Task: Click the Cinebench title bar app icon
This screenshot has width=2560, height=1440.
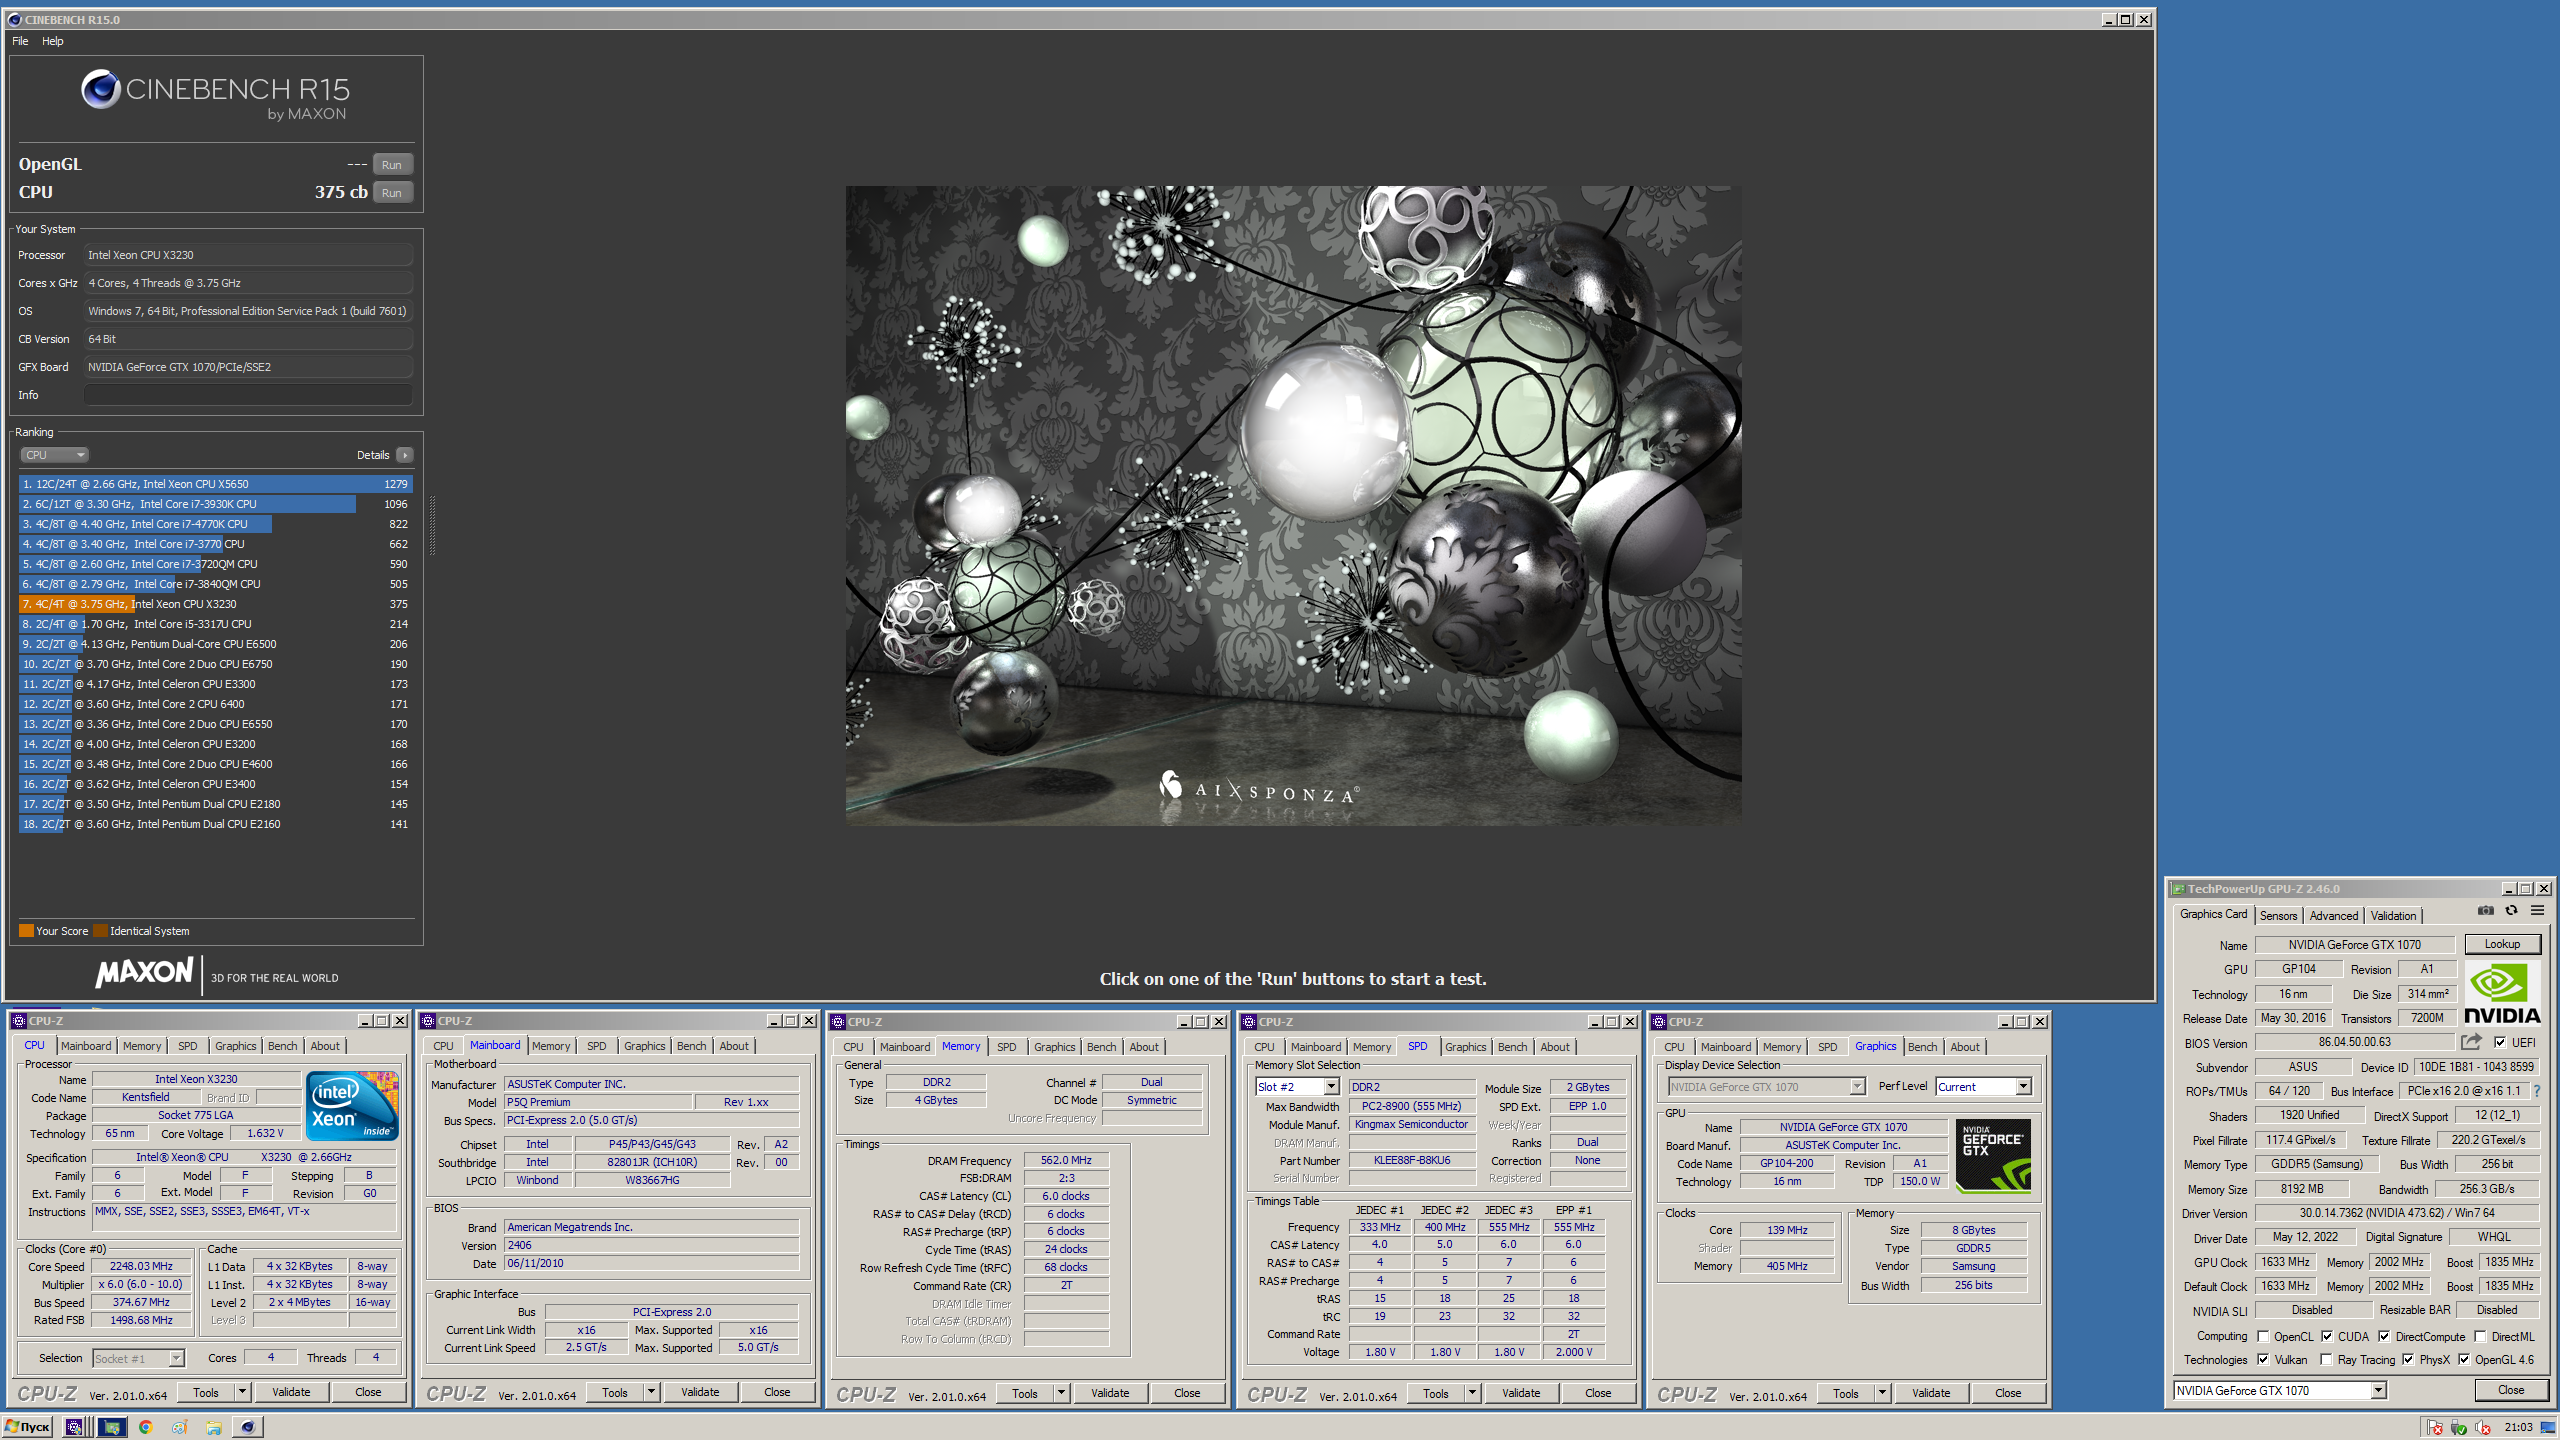Action: pos(15,20)
